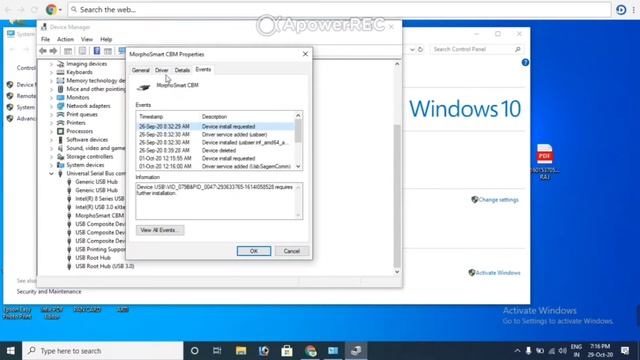Click the Help book icon in Device Manager toolbar
This screenshot has width=640, height=360.
click(x=97, y=51)
